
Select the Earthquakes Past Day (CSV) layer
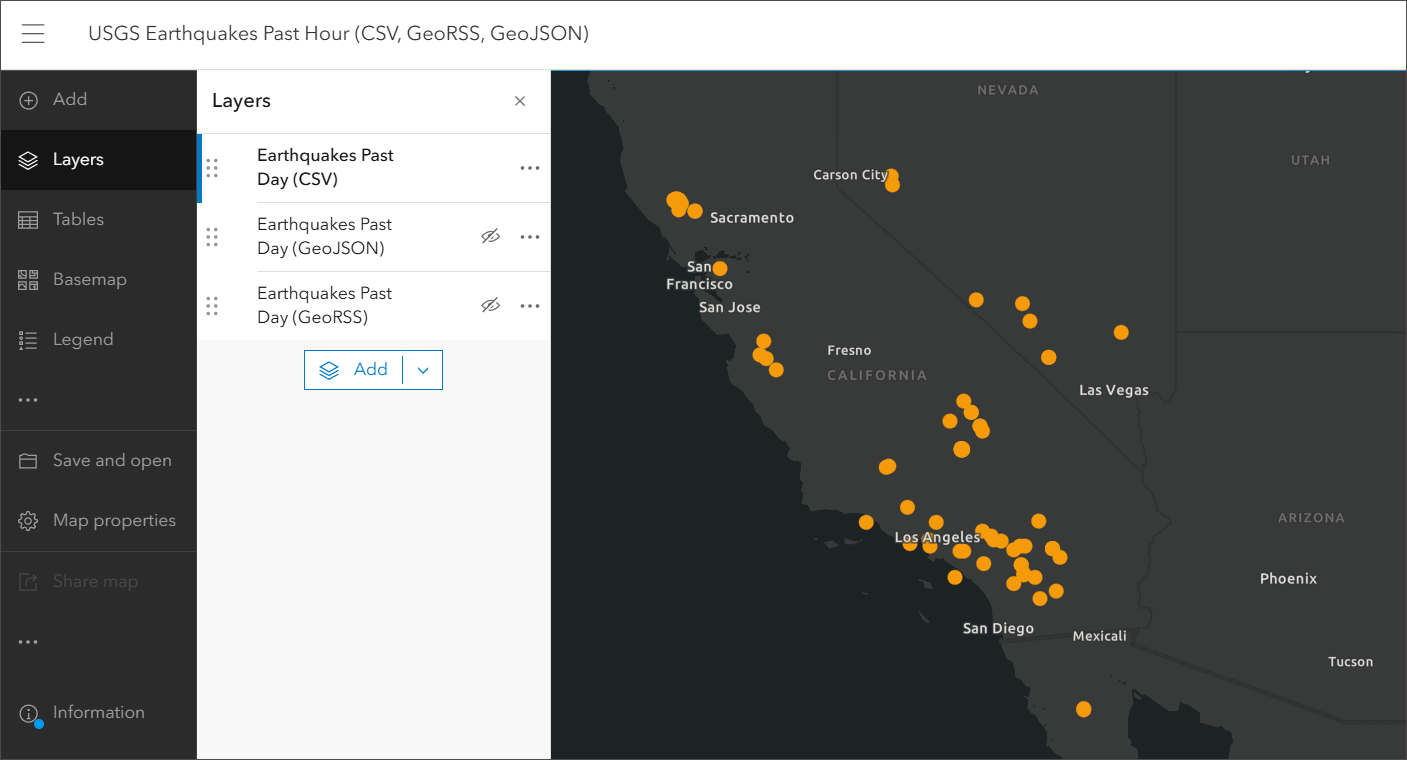point(325,168)
